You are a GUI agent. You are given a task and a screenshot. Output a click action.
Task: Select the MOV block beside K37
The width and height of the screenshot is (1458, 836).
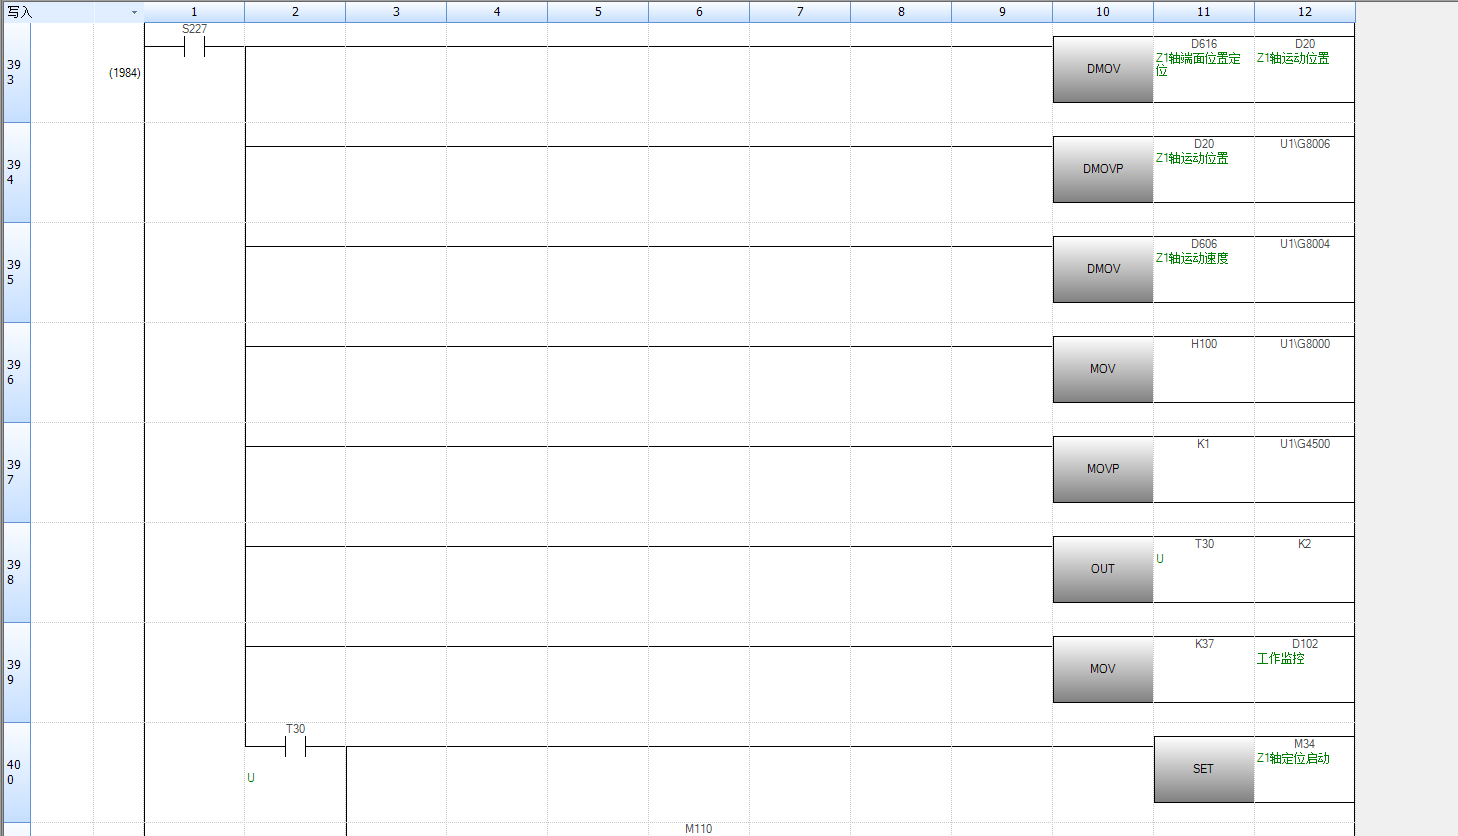(x=1102, y=669)
